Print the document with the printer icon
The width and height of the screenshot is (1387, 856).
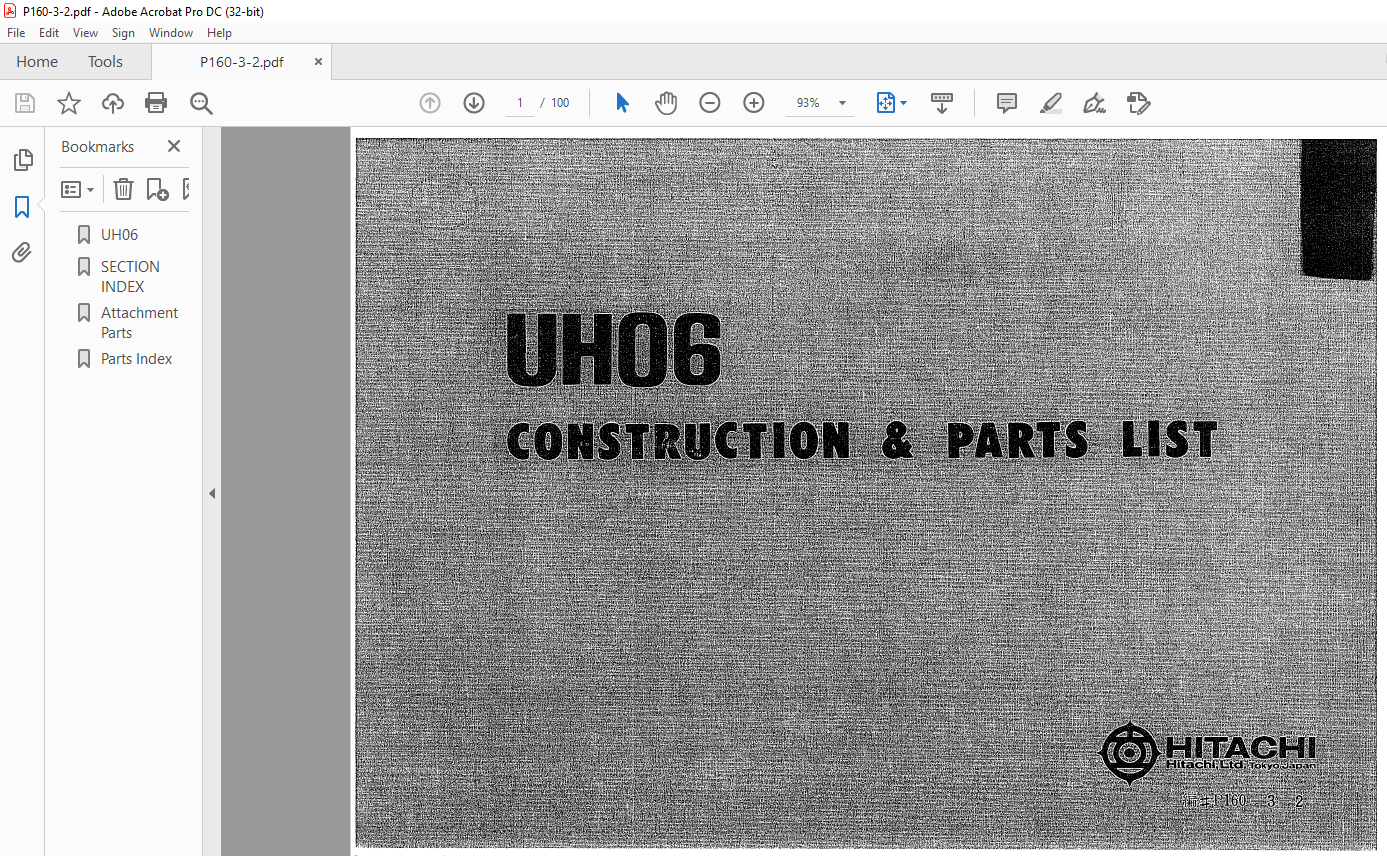click(x=156, y=103)
